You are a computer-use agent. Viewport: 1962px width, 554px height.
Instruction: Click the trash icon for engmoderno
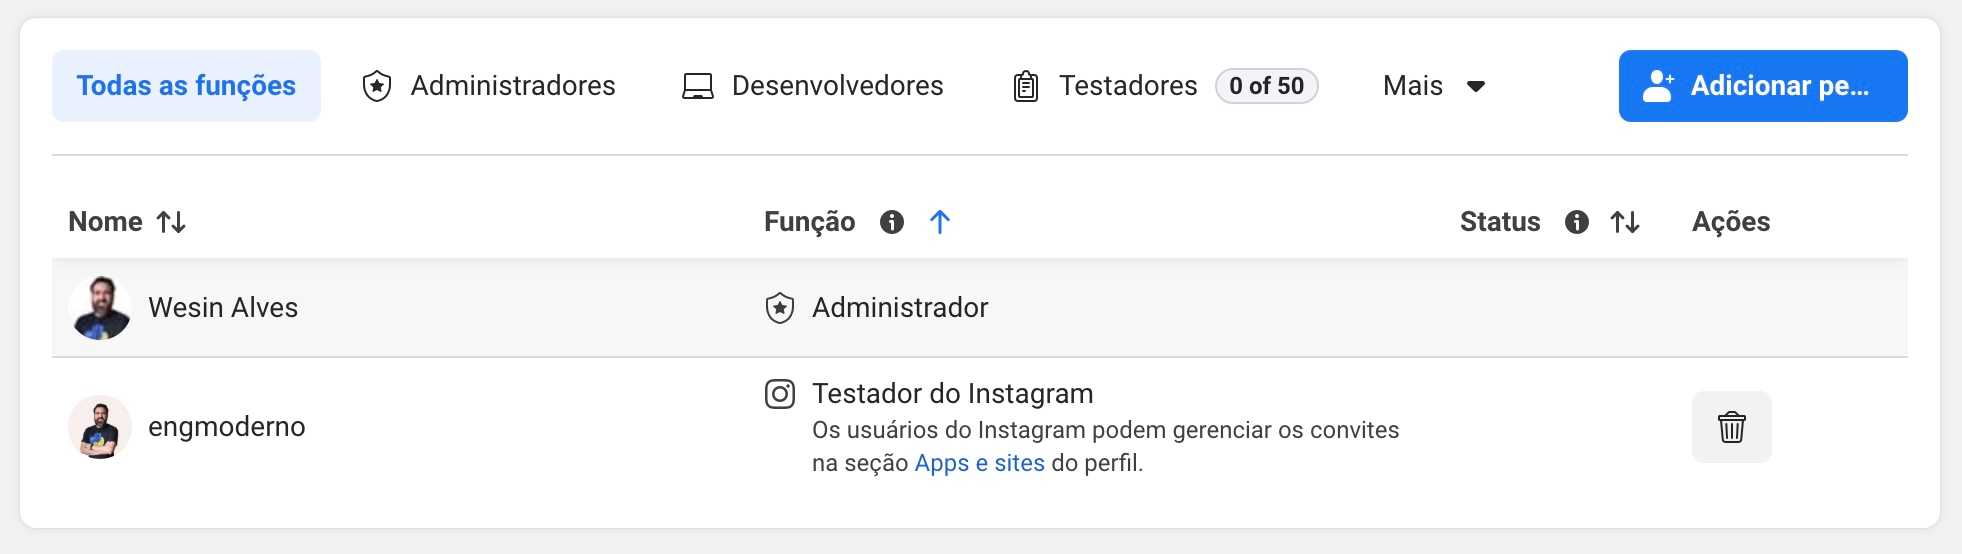[1731, 427]
